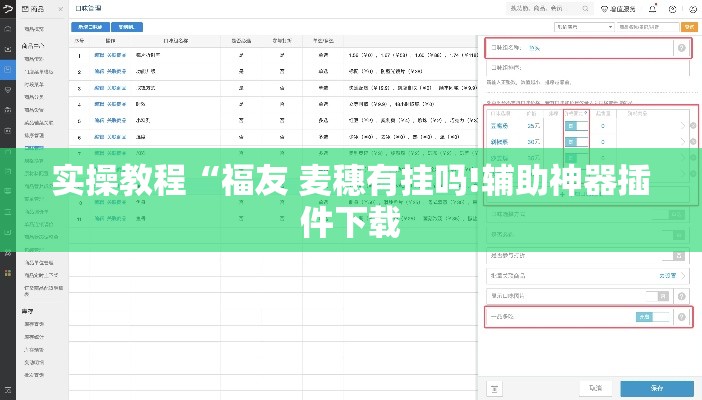Toggle the switch in the first flavor row
The image size is (702, 400).
(x=576, y=126)
